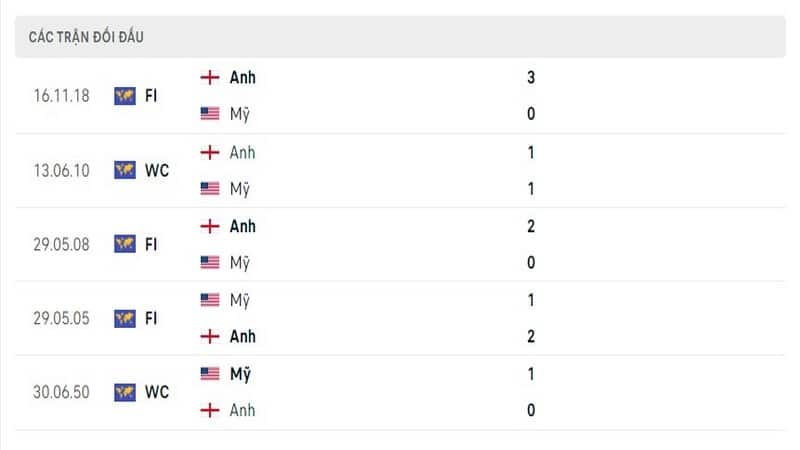Open the 13.06.10 WC match date

(x=61, y=170)
